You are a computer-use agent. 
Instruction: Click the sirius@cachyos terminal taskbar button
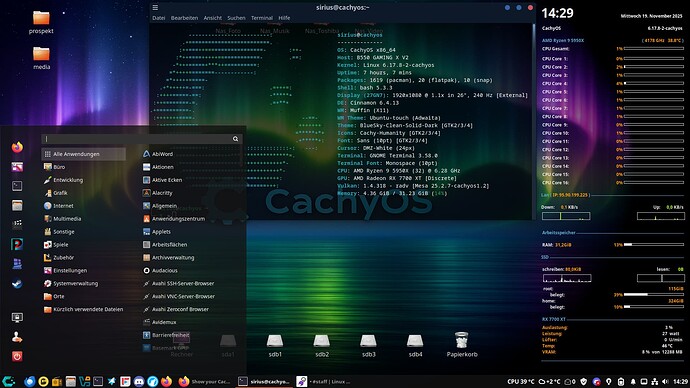264,381
